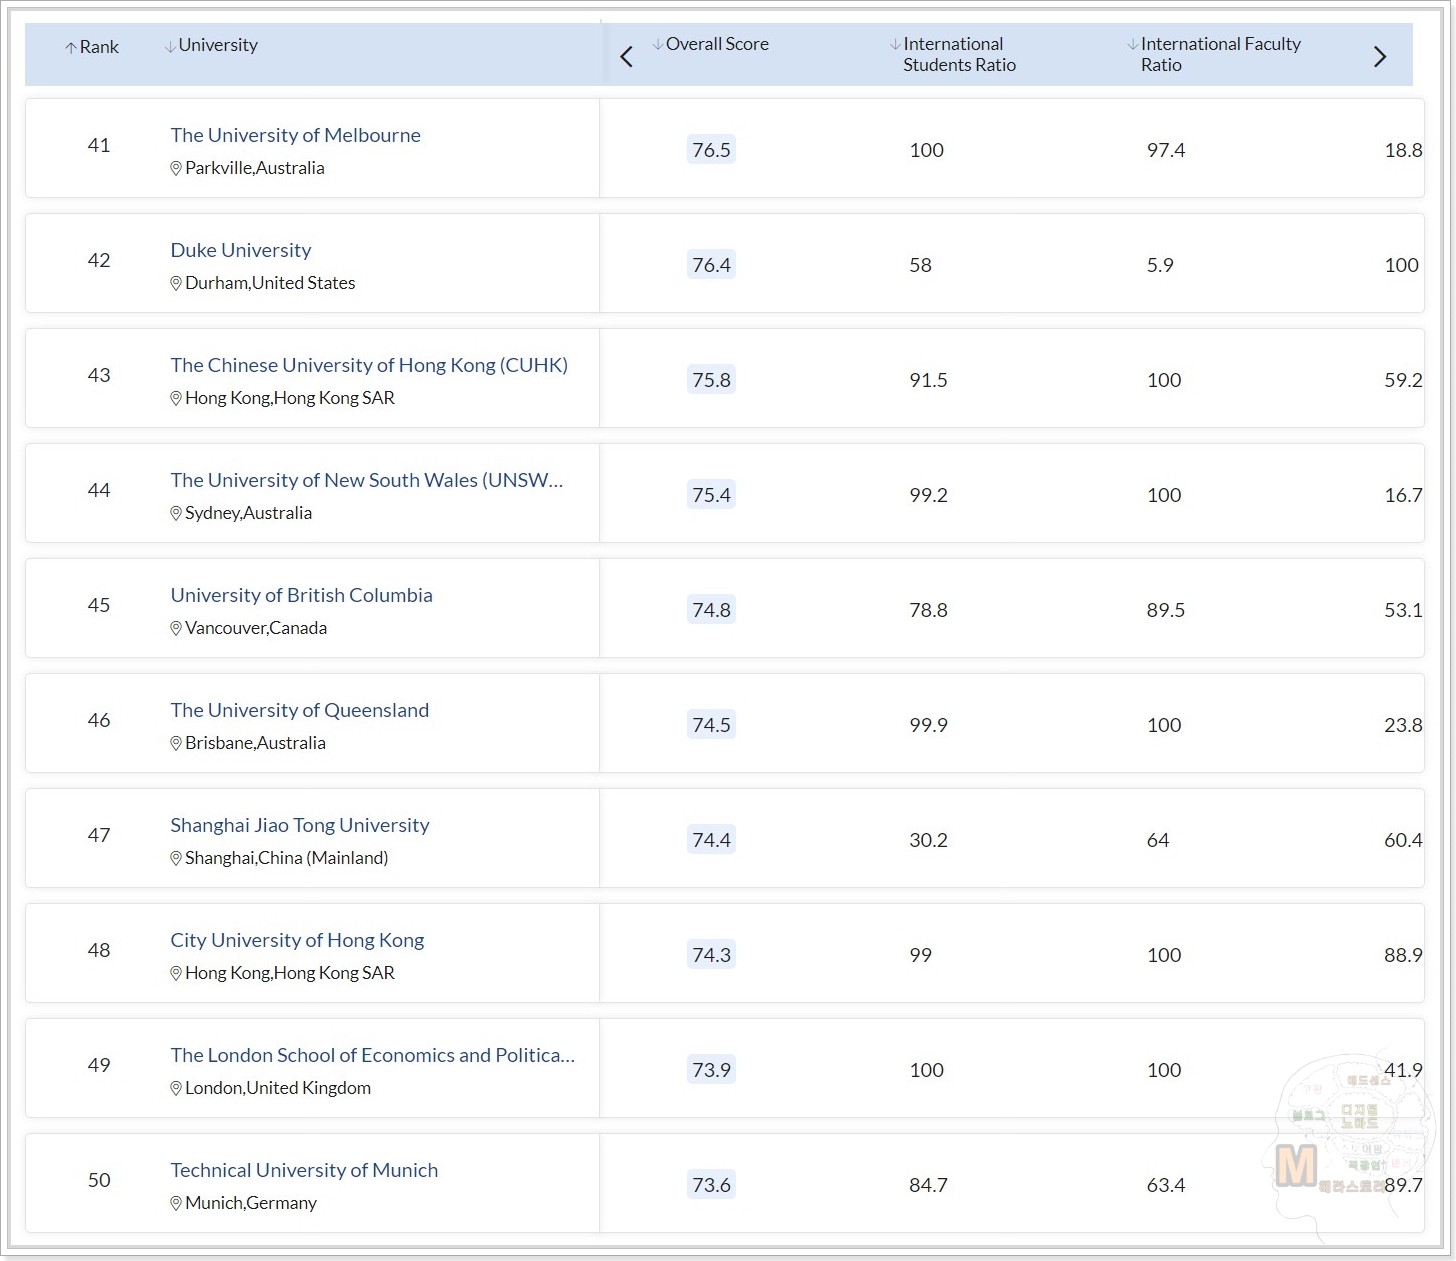Open Technical University of Munich link
Viewport: 1456px width, 1261px height.
pos(304,1170)
